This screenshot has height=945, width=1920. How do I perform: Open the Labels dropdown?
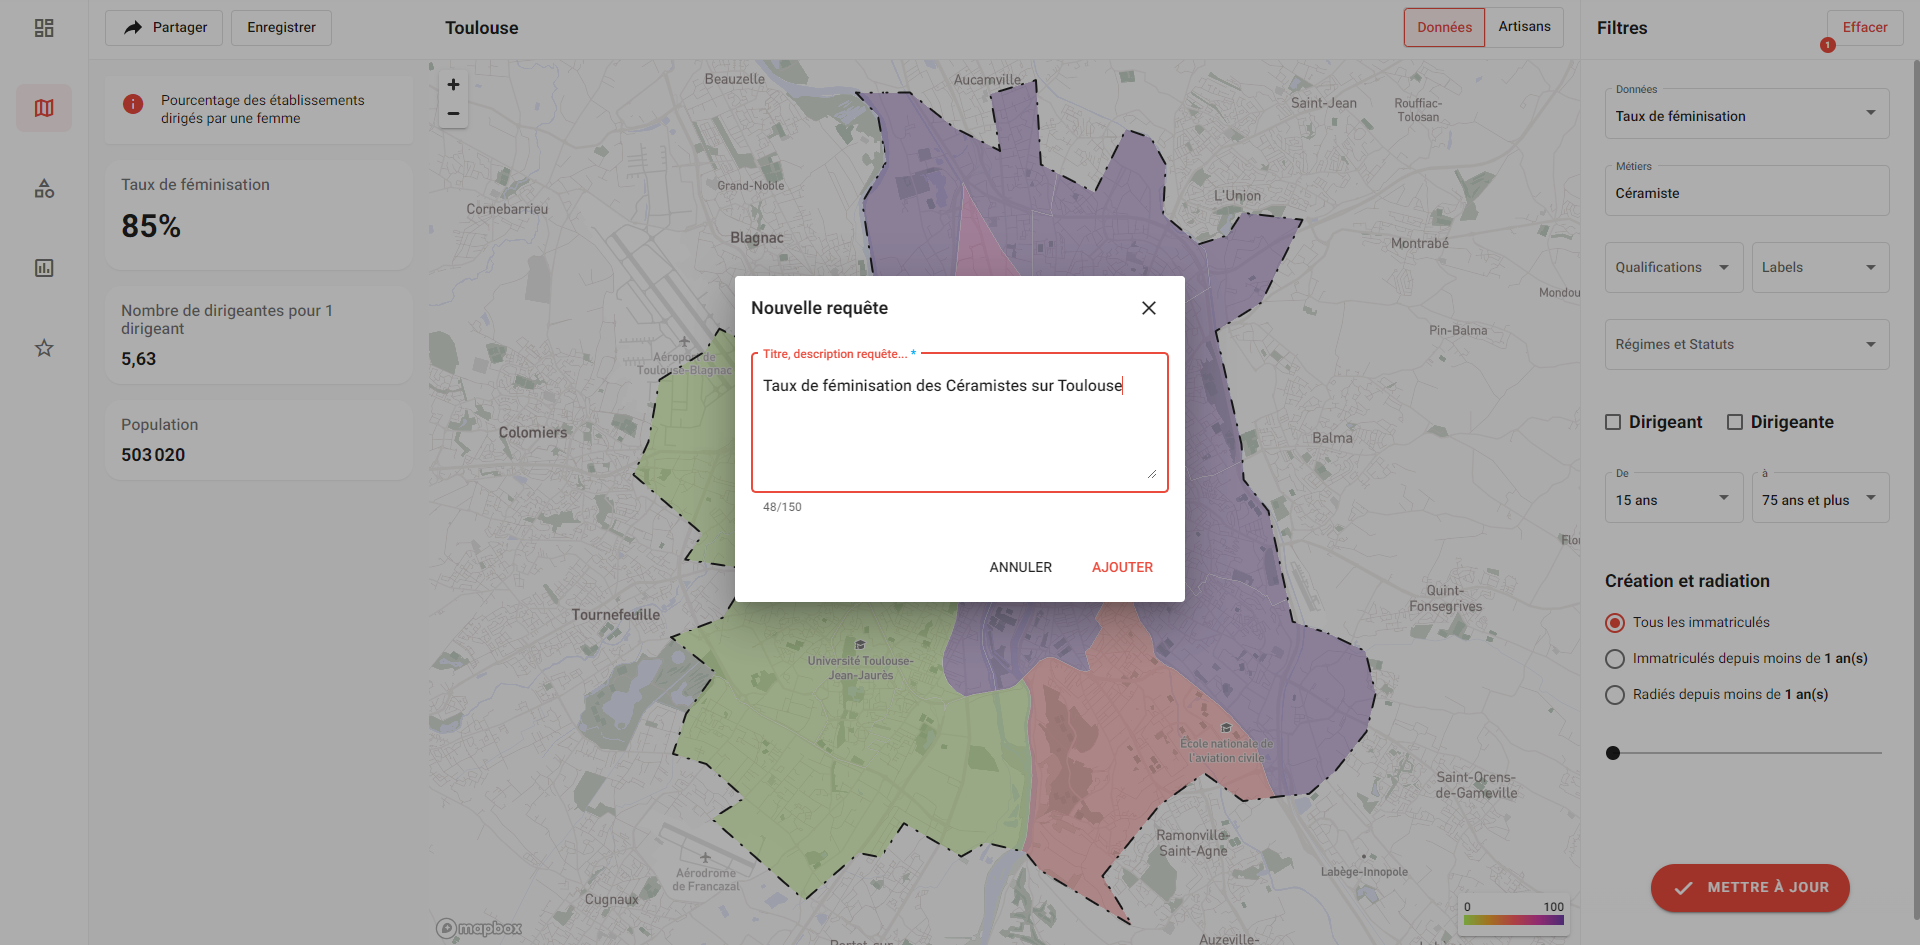point(1820,267)
